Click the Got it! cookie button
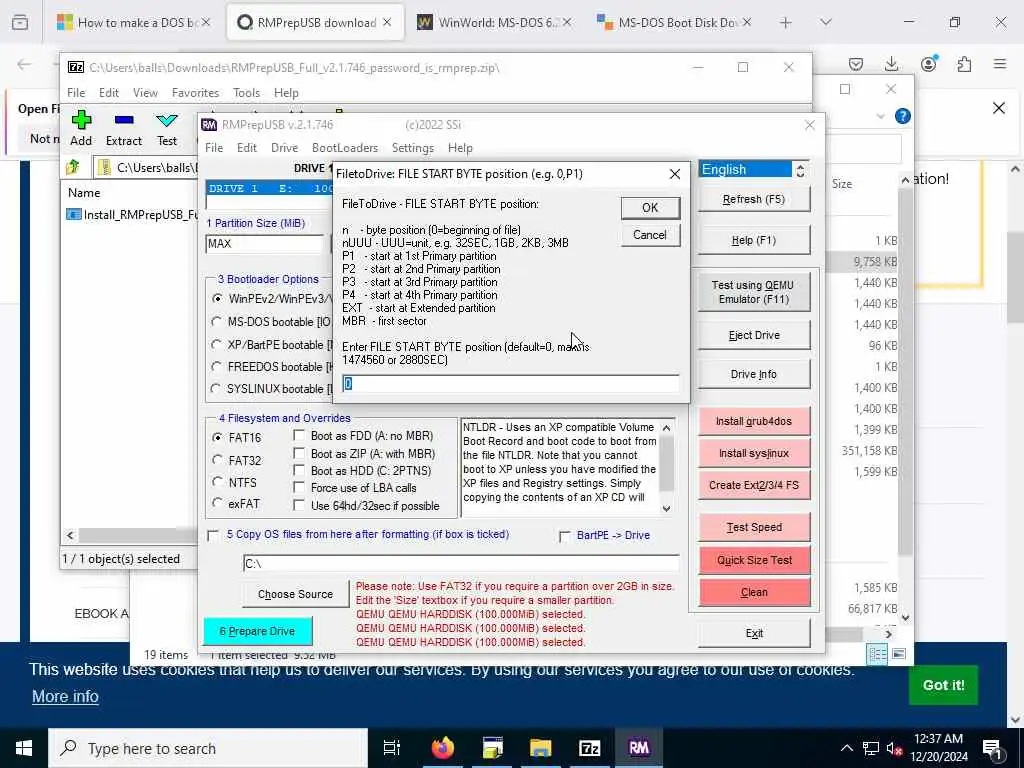This screenshot has width=1024, height=768. 943,685
